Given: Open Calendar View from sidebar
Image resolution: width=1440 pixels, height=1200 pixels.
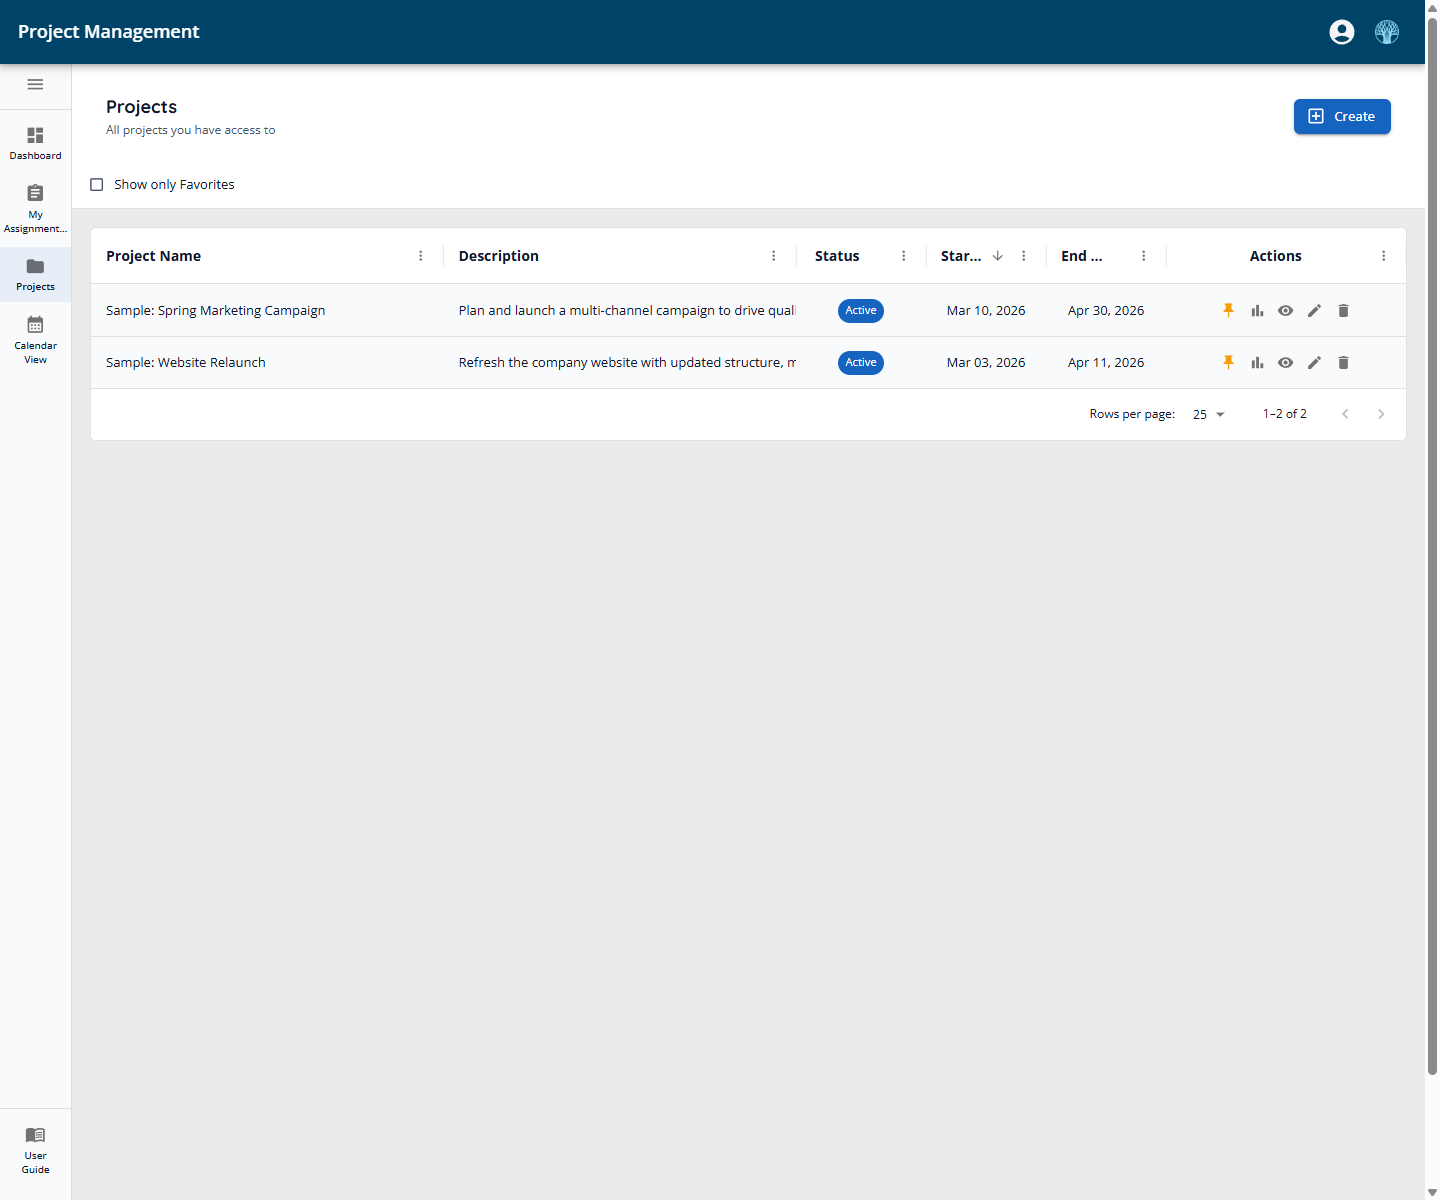Looking at the screenshot, I should (x=35, y=339).
